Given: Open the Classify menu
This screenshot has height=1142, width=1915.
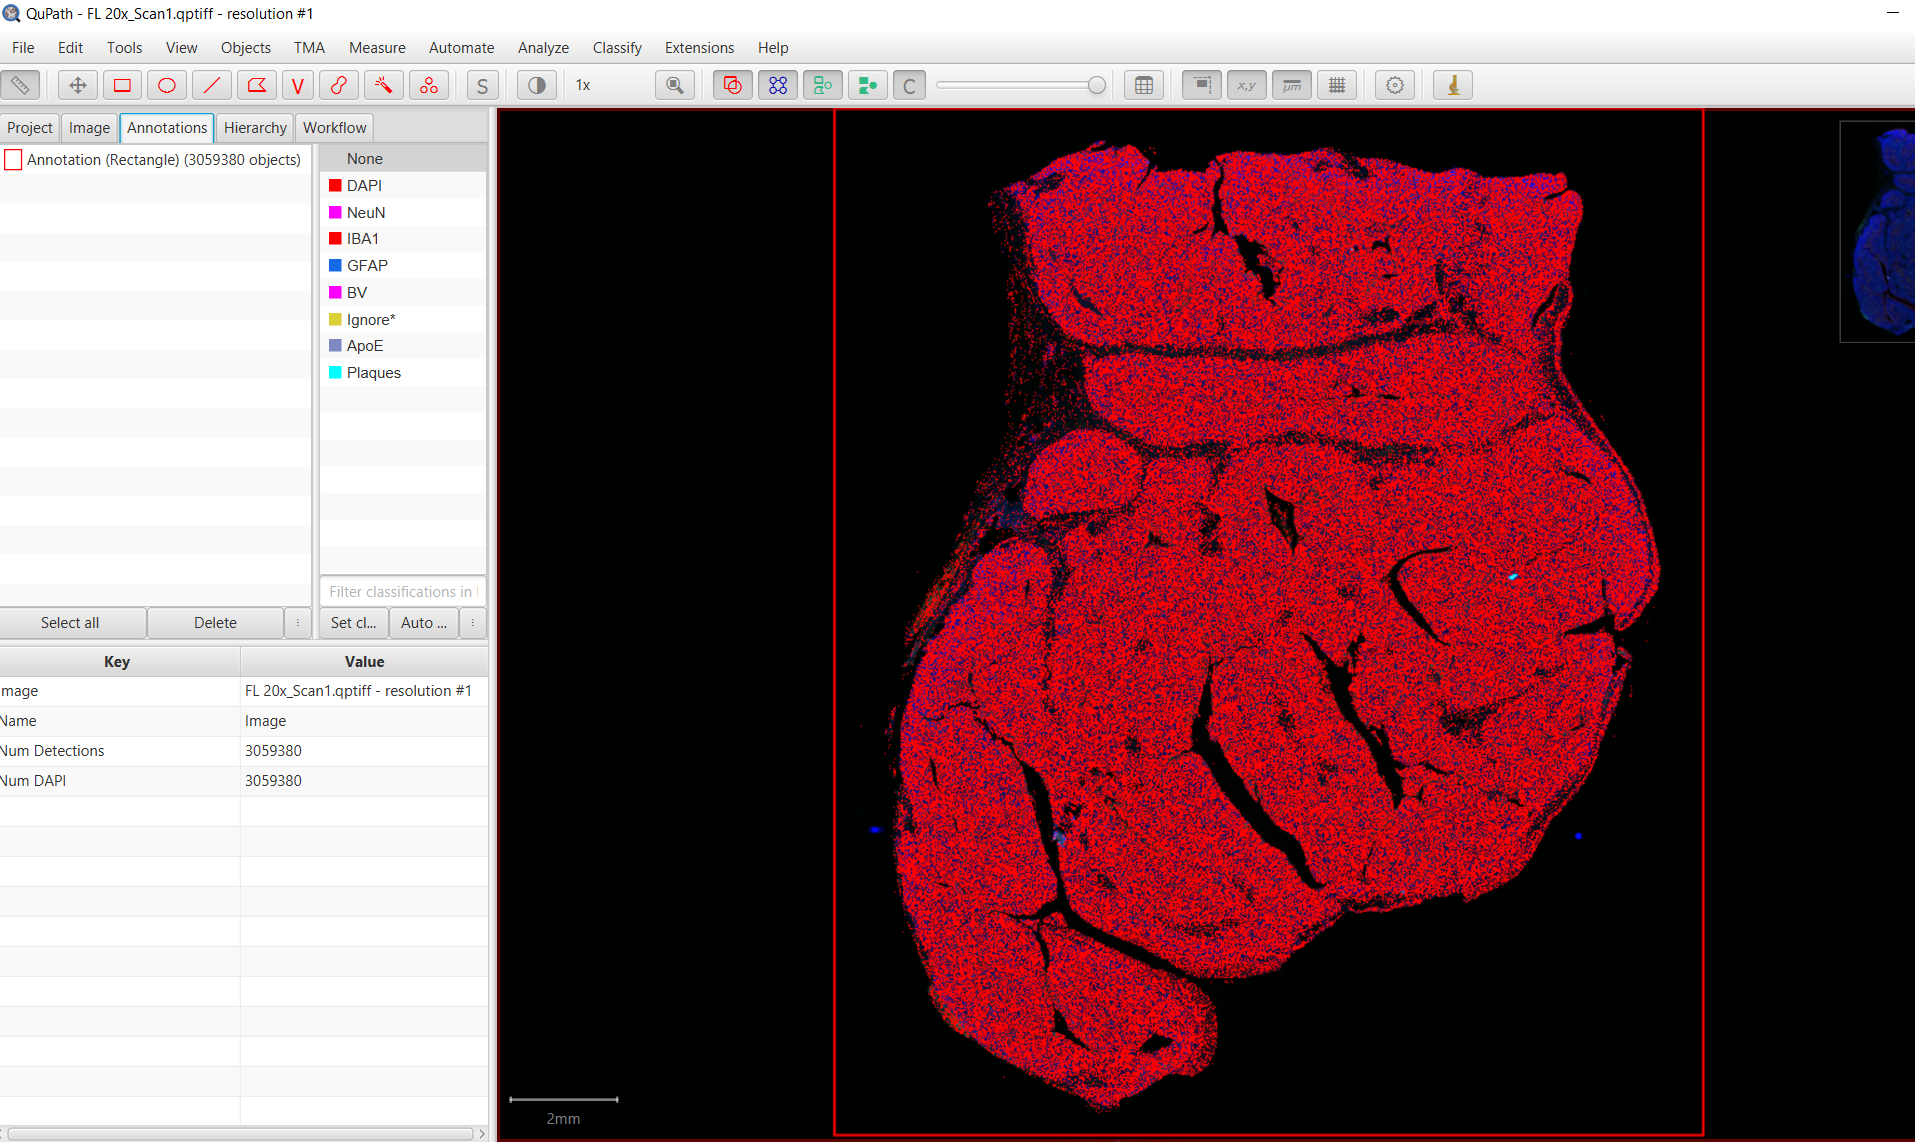Looking at the screenshot, I should (616, 47).
